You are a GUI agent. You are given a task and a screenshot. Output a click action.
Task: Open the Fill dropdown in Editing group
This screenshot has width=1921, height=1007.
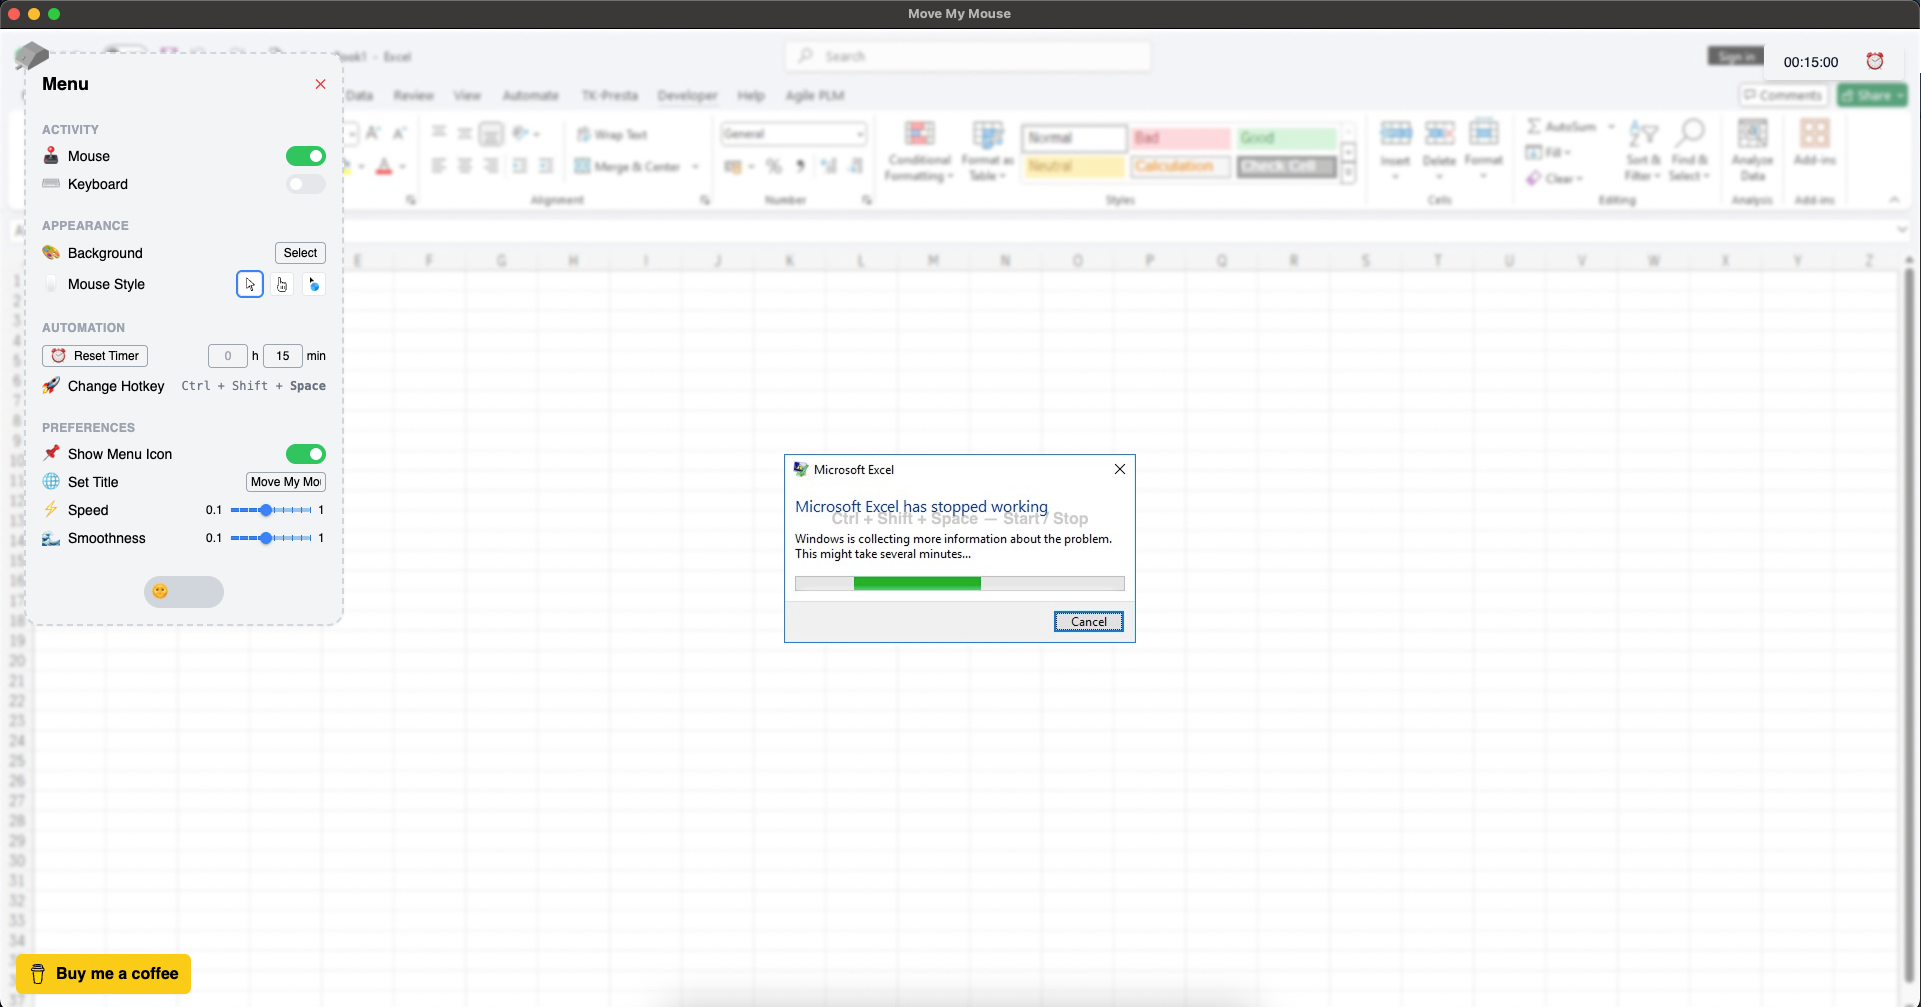(x=1549, y=153)
